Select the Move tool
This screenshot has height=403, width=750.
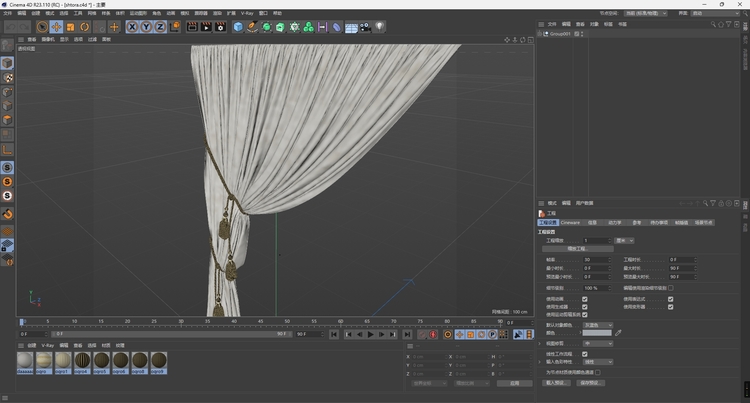point(56,27)
